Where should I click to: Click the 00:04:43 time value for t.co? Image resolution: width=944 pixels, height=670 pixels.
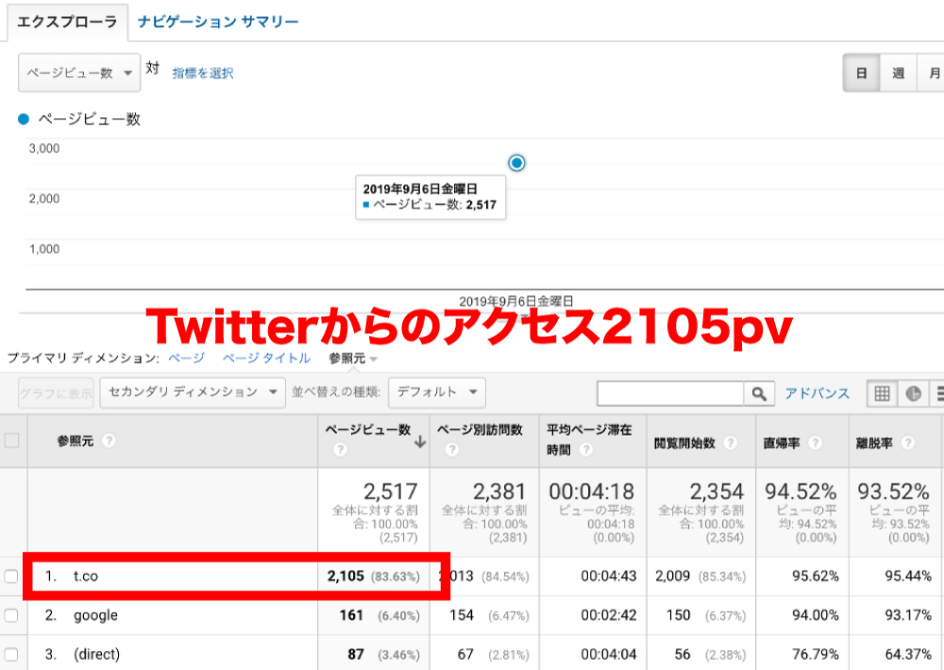pos(609,576)
